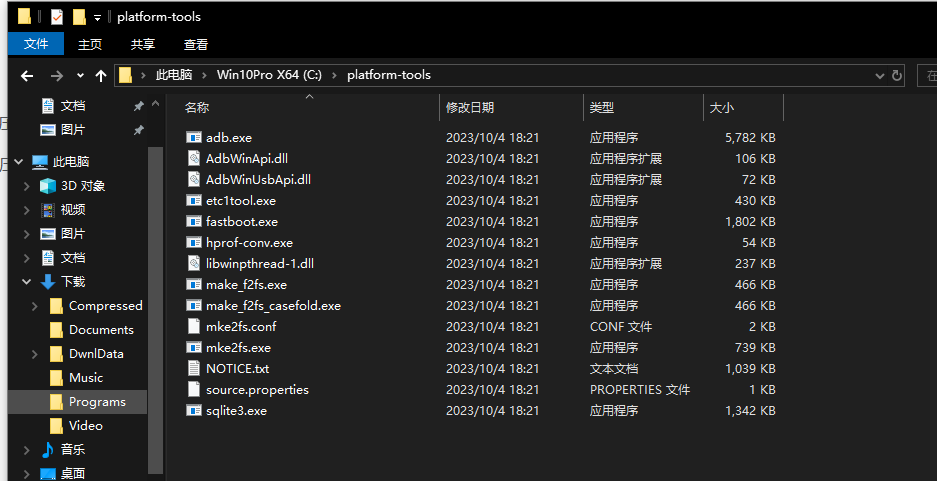
Task: Click the folder icon in the address bar
Action: coord(125,75)
